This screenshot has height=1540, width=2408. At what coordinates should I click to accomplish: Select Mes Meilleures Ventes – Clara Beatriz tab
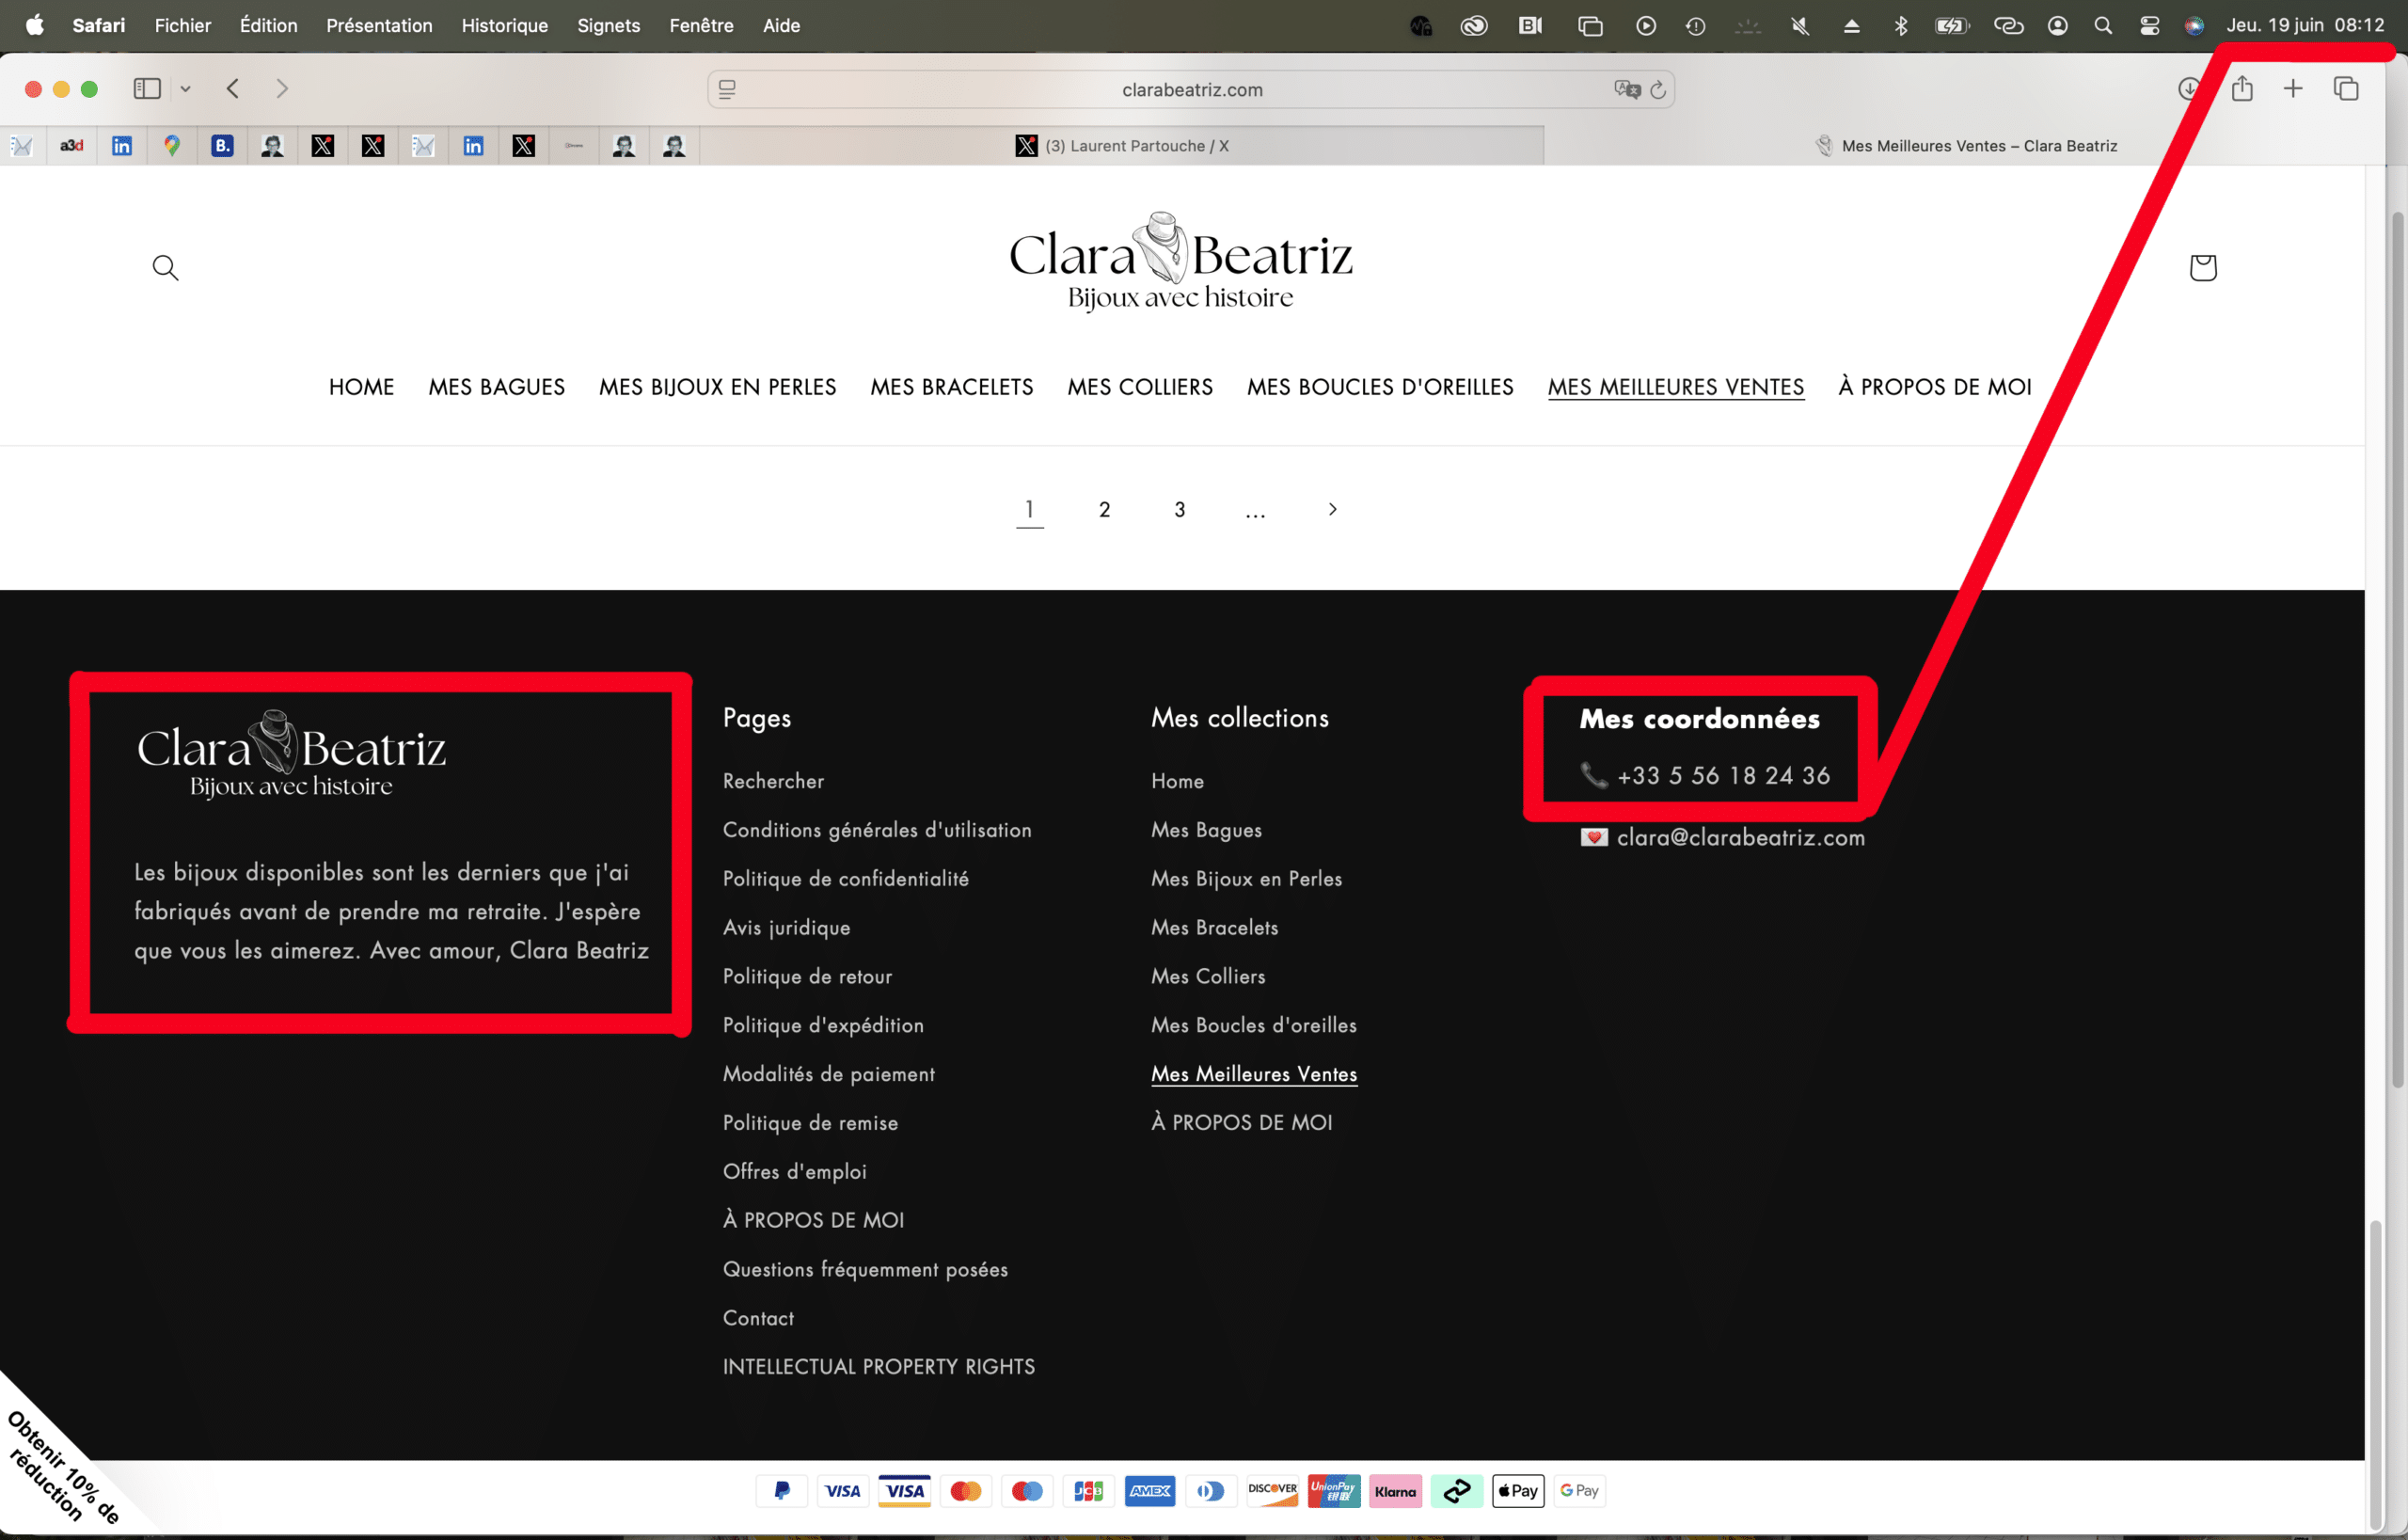[x=1965, y=146]
